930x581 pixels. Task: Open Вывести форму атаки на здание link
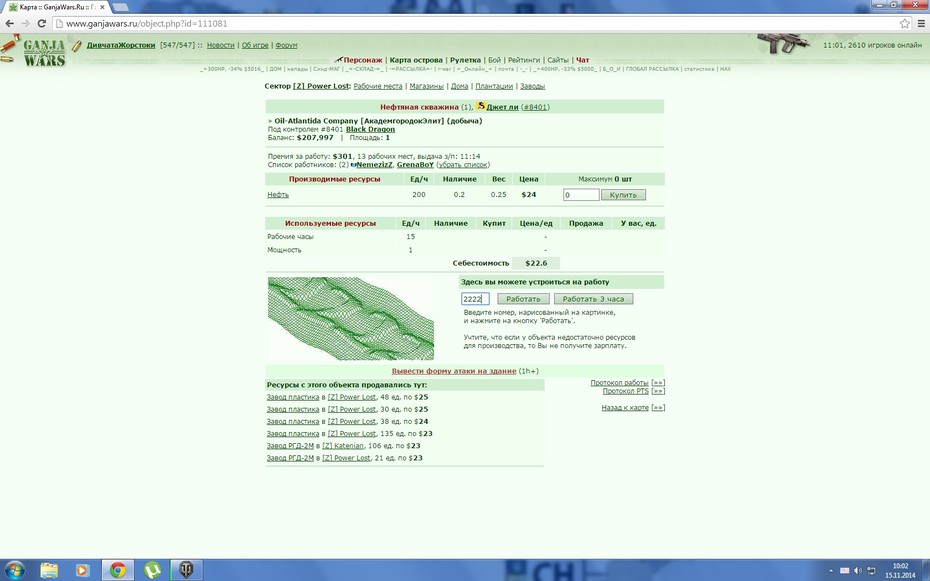pyautogui.click(x=454, y=371)
